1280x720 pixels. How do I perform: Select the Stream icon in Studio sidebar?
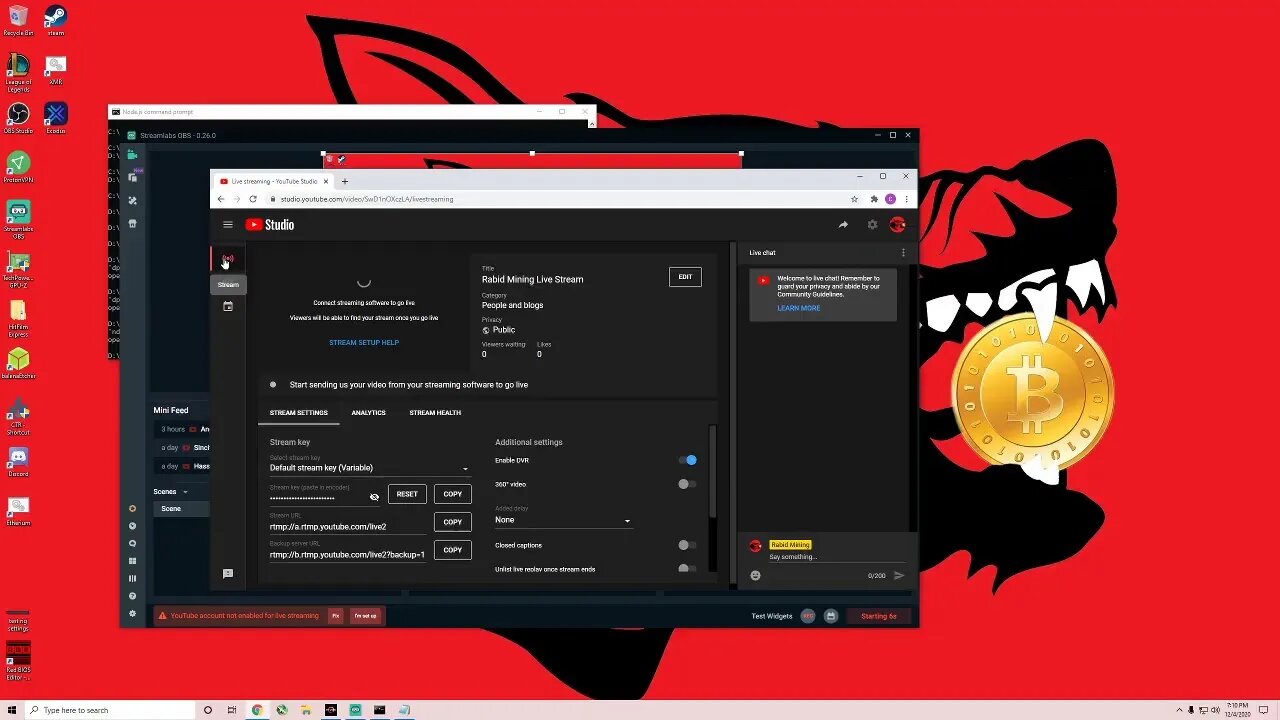click(228, 261)
